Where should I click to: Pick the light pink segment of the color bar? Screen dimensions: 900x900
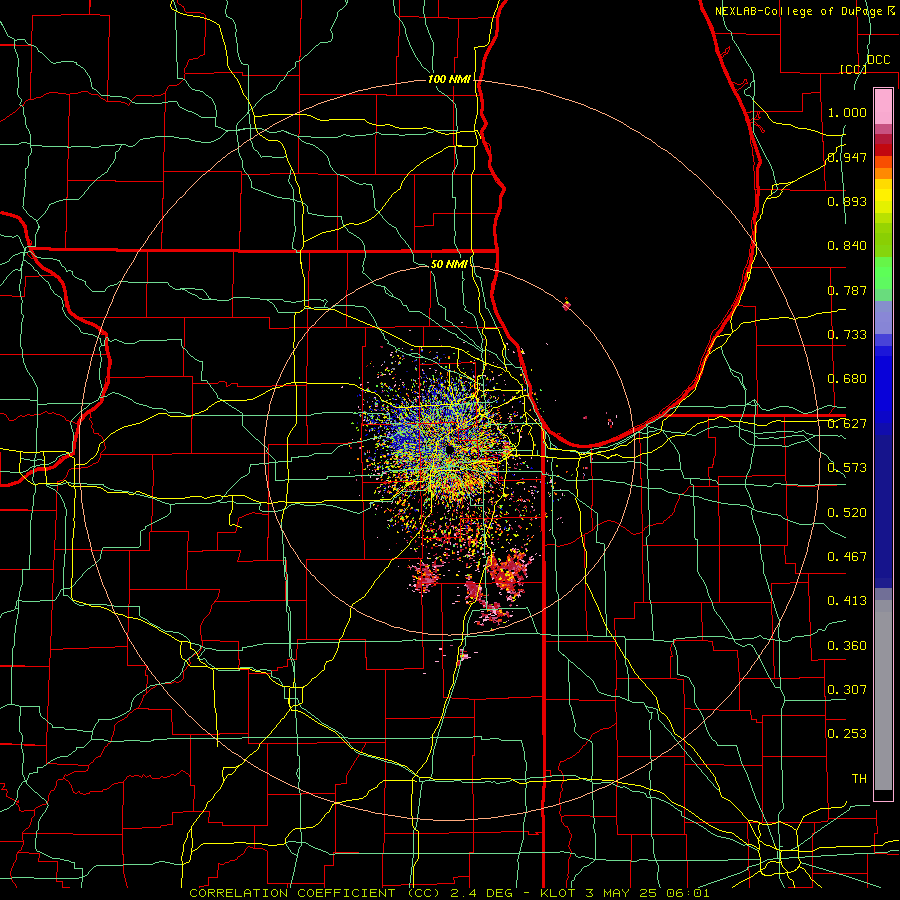883,106
